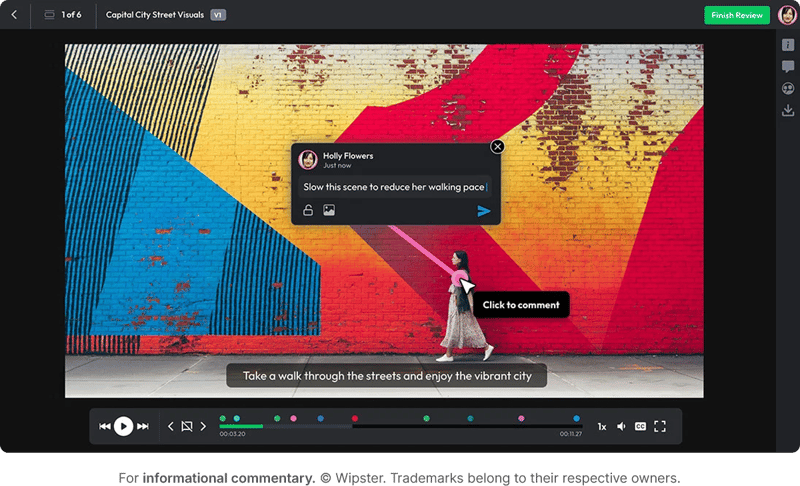
Task: Go to previous comment with left chevron
Action: click(170, 426)
